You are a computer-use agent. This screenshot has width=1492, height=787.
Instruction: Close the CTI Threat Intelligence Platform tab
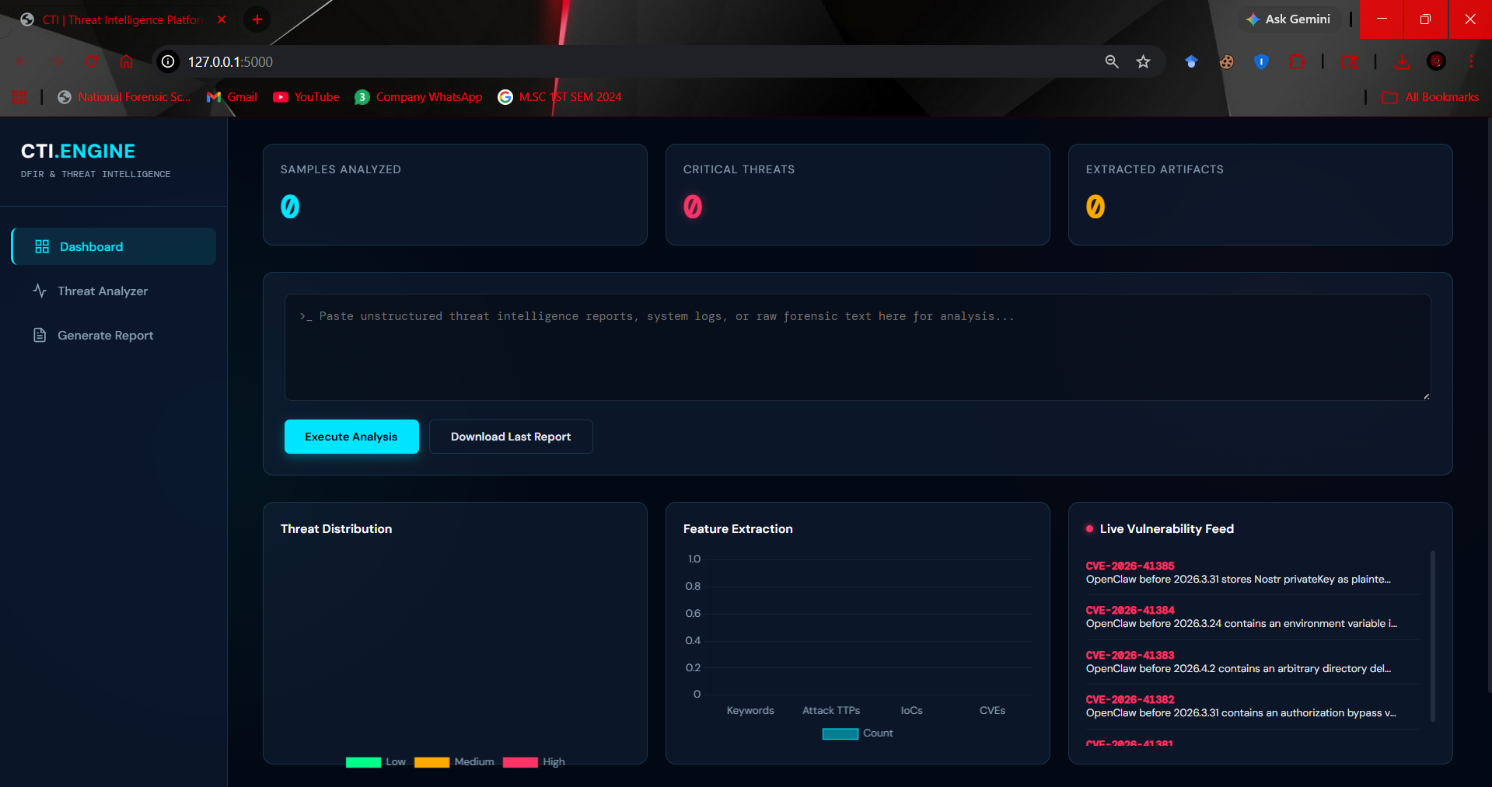[221, 20]
